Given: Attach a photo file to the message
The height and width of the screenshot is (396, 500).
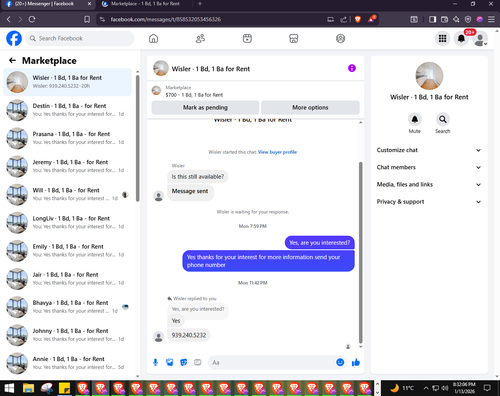Looking at the screenshot, I should 170,362.
